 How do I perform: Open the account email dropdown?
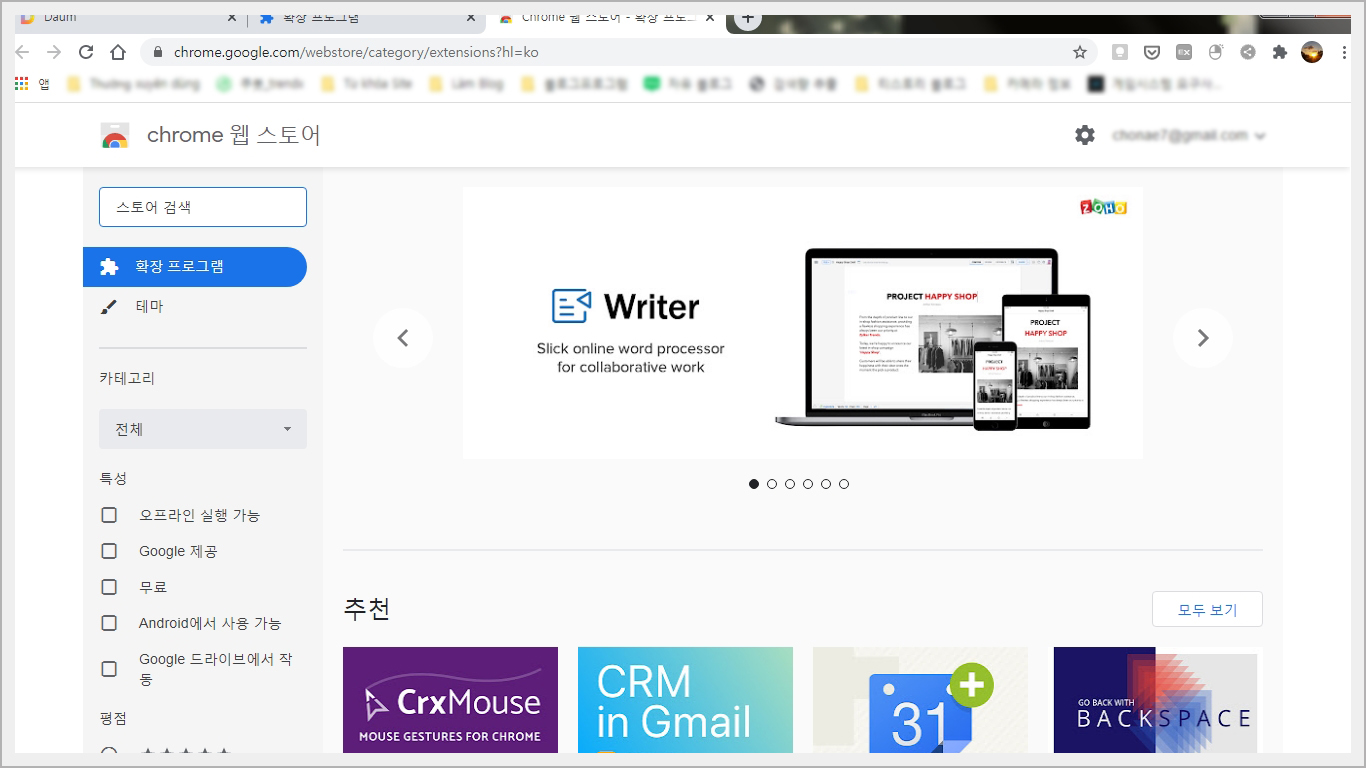(x=1189, y=135)
